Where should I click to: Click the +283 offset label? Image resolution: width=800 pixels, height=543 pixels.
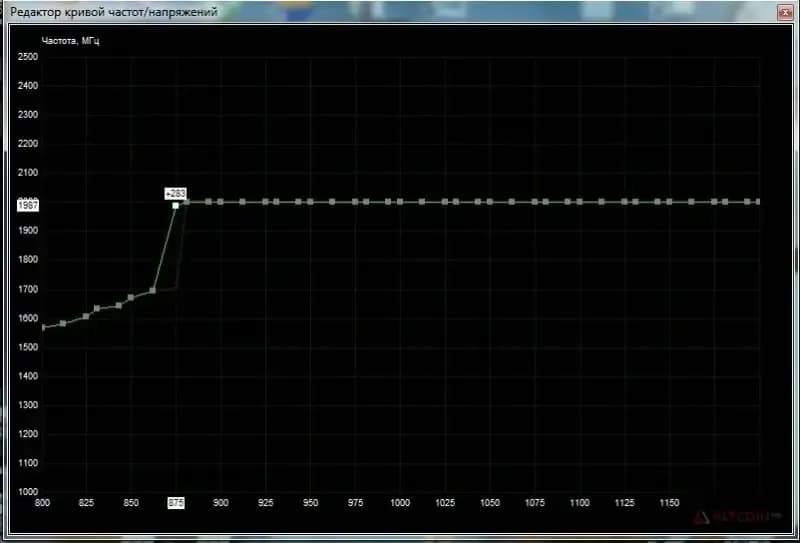[176, 193]
